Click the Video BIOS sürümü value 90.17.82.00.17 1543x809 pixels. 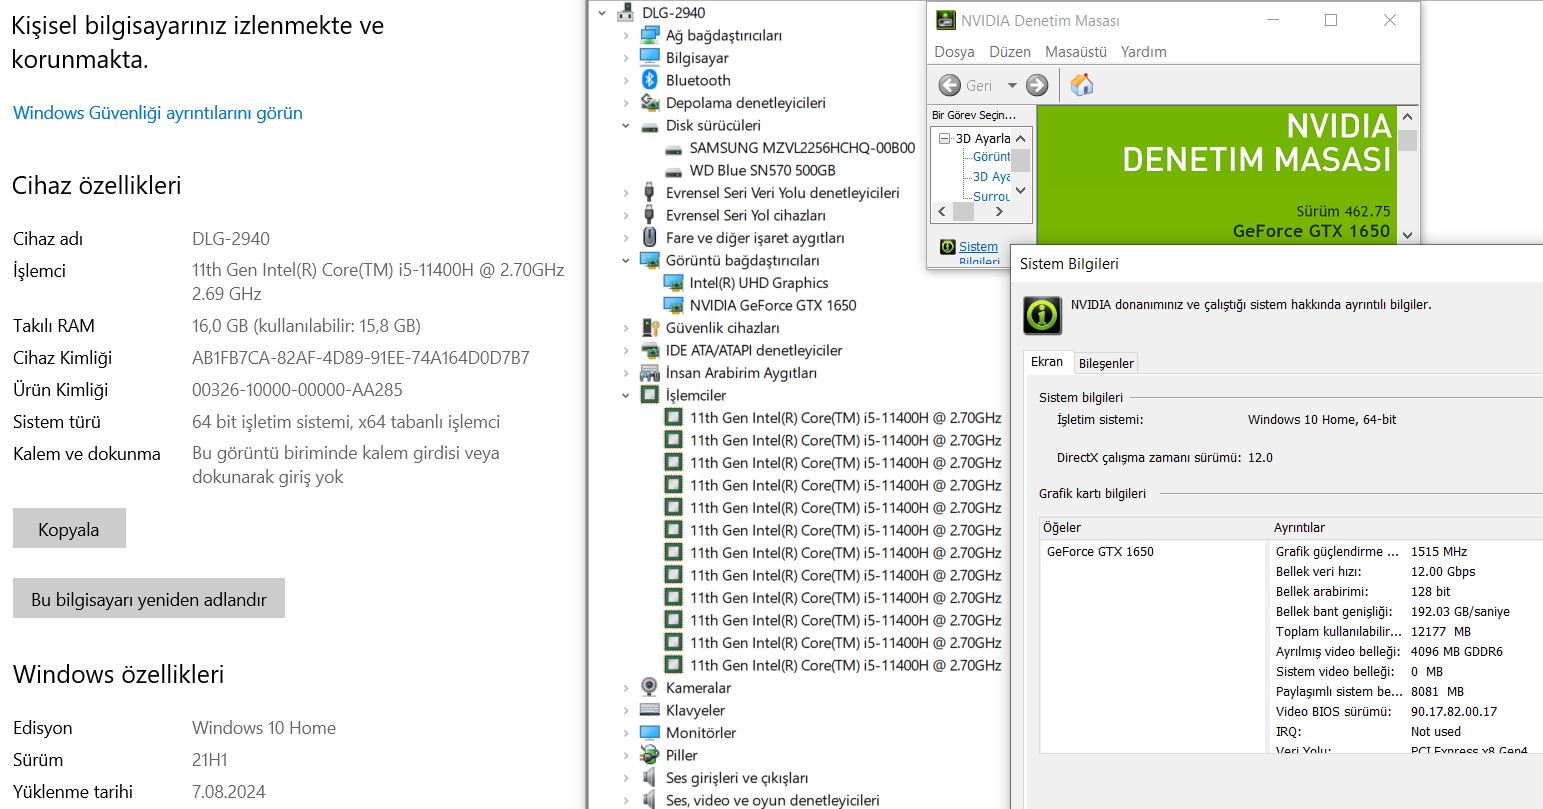pos(1453,712)
